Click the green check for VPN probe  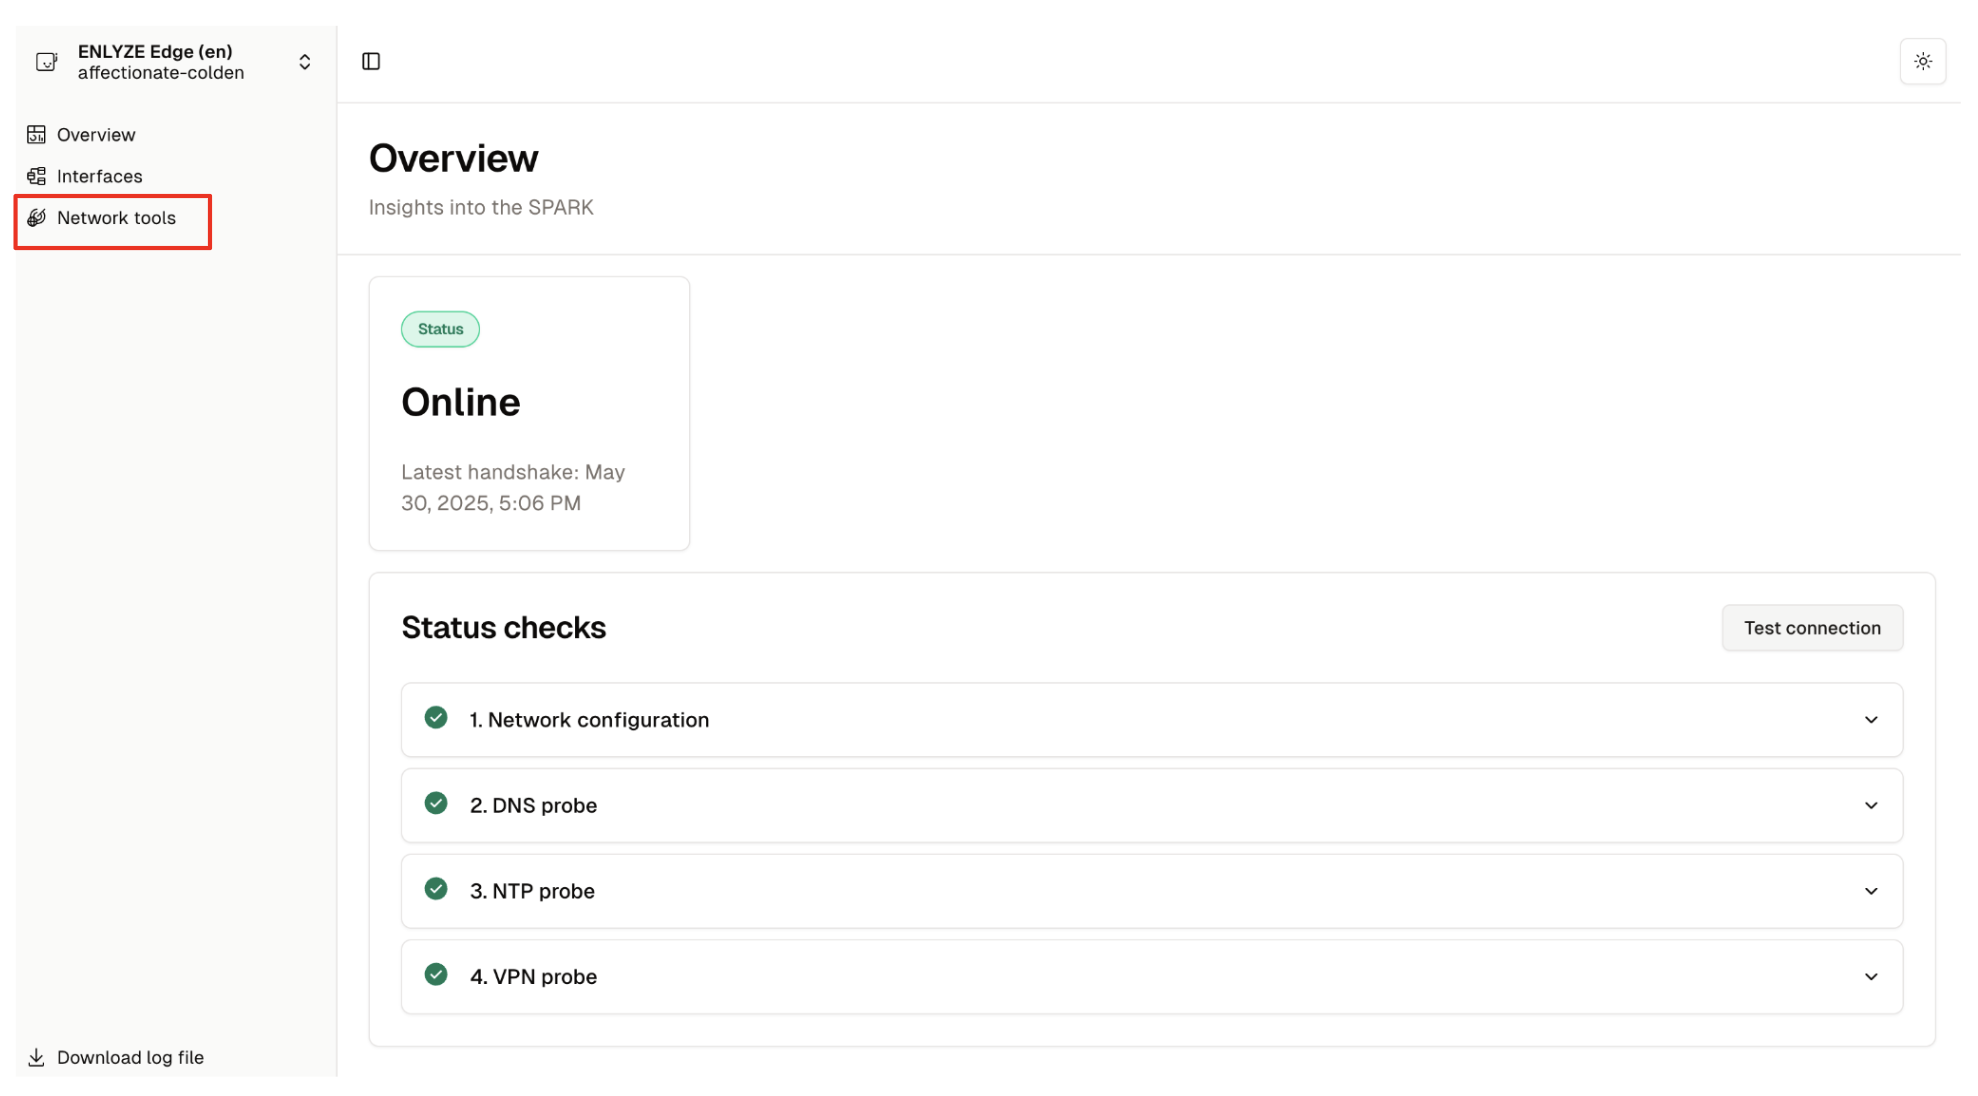(436, 975)
